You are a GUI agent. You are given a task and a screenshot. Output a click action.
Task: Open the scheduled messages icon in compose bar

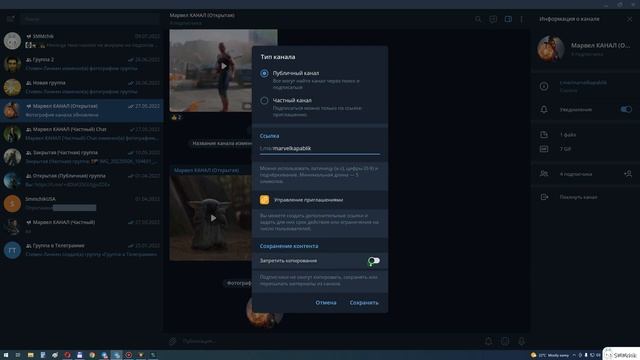(505, 341)
